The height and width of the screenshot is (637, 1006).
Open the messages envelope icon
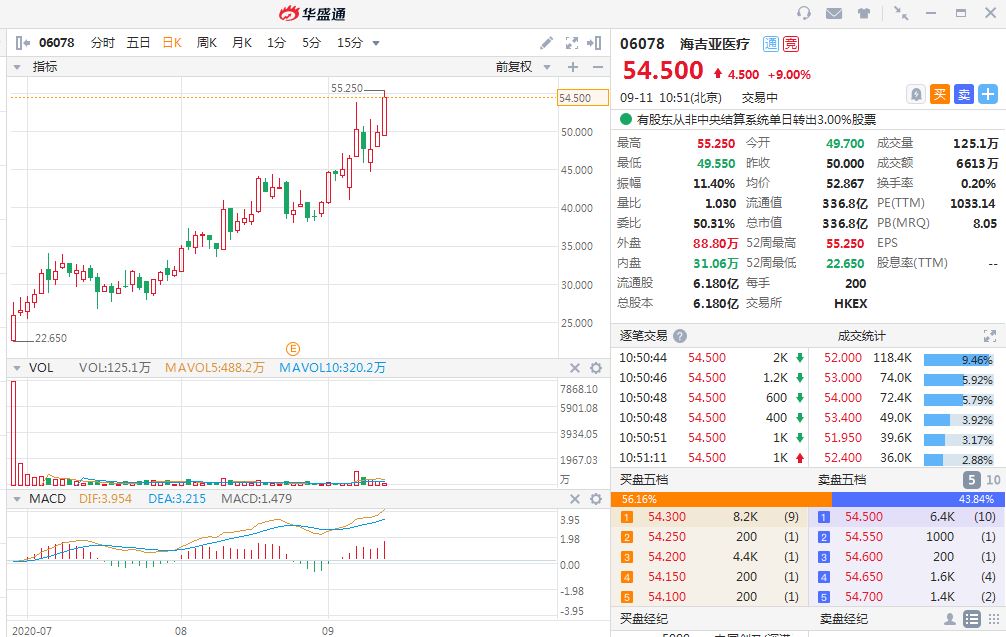click(834, 13)
